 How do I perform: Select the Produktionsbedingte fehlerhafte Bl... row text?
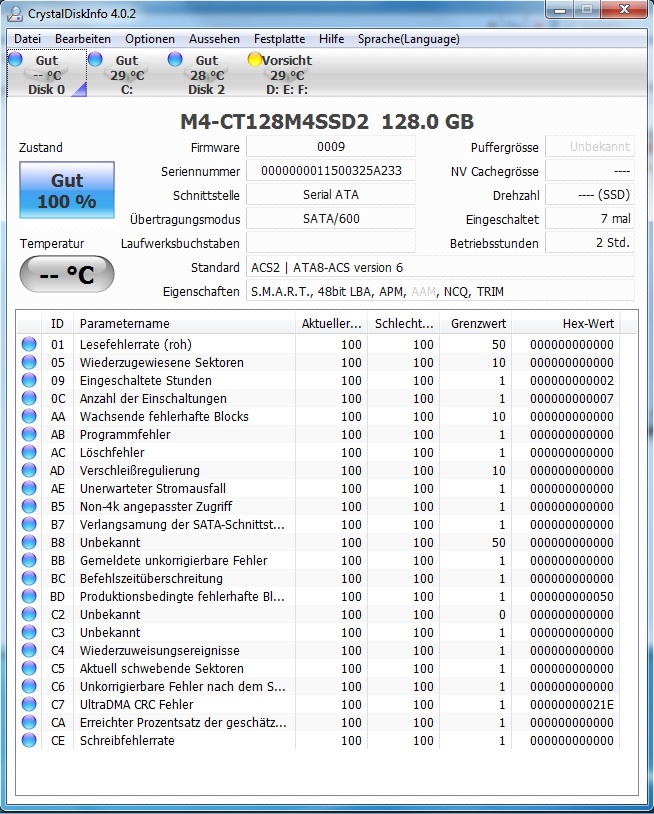pyautogui.click(x=182, y=596)
